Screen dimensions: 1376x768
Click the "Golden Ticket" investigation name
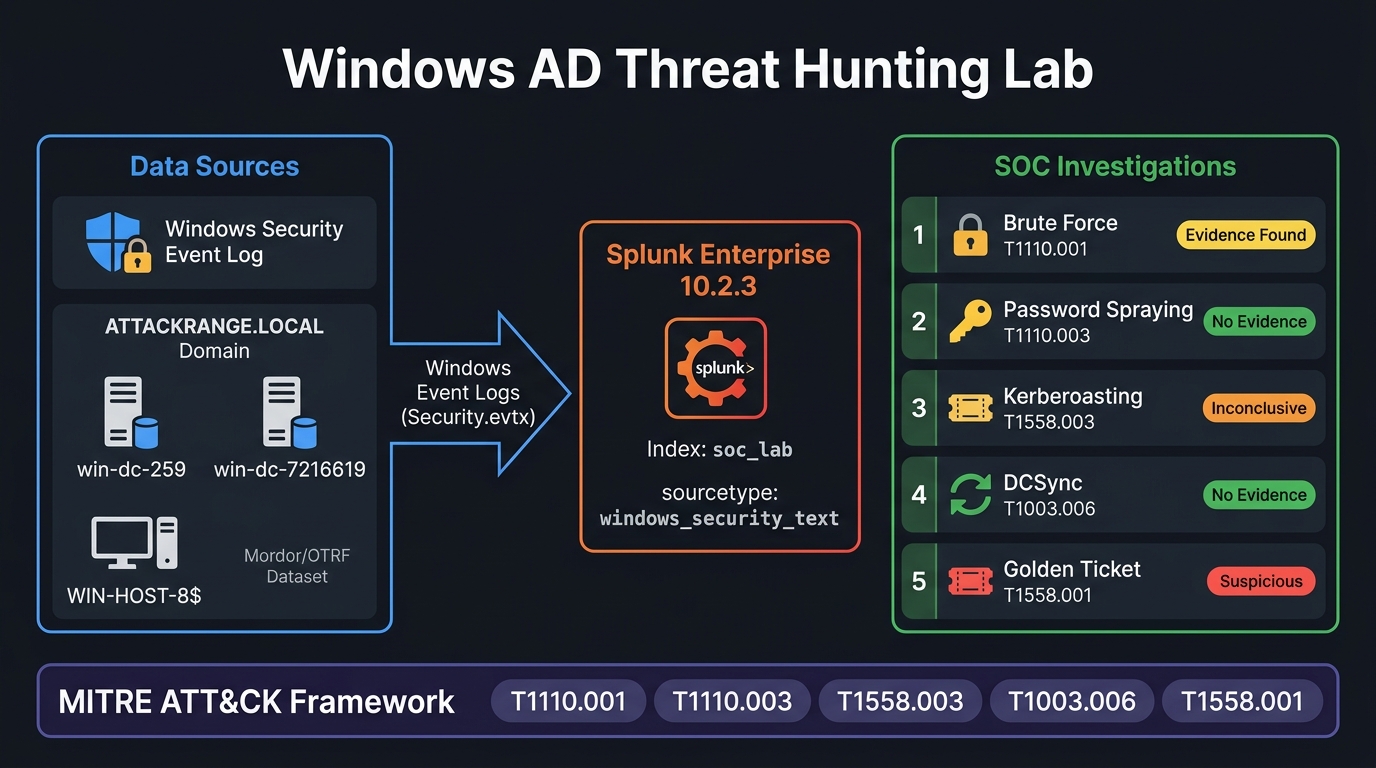[x=1072, y=569]
